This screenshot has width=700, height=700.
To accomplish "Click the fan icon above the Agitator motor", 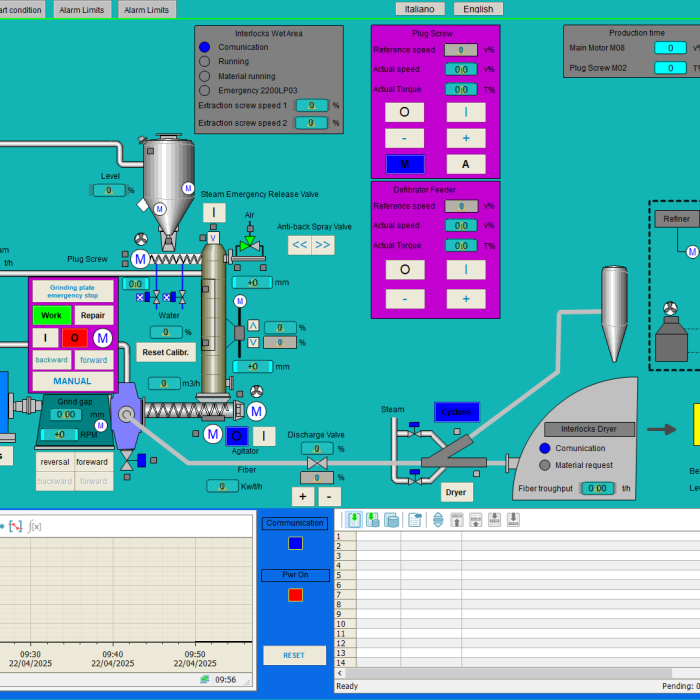I will pos(257,392).
